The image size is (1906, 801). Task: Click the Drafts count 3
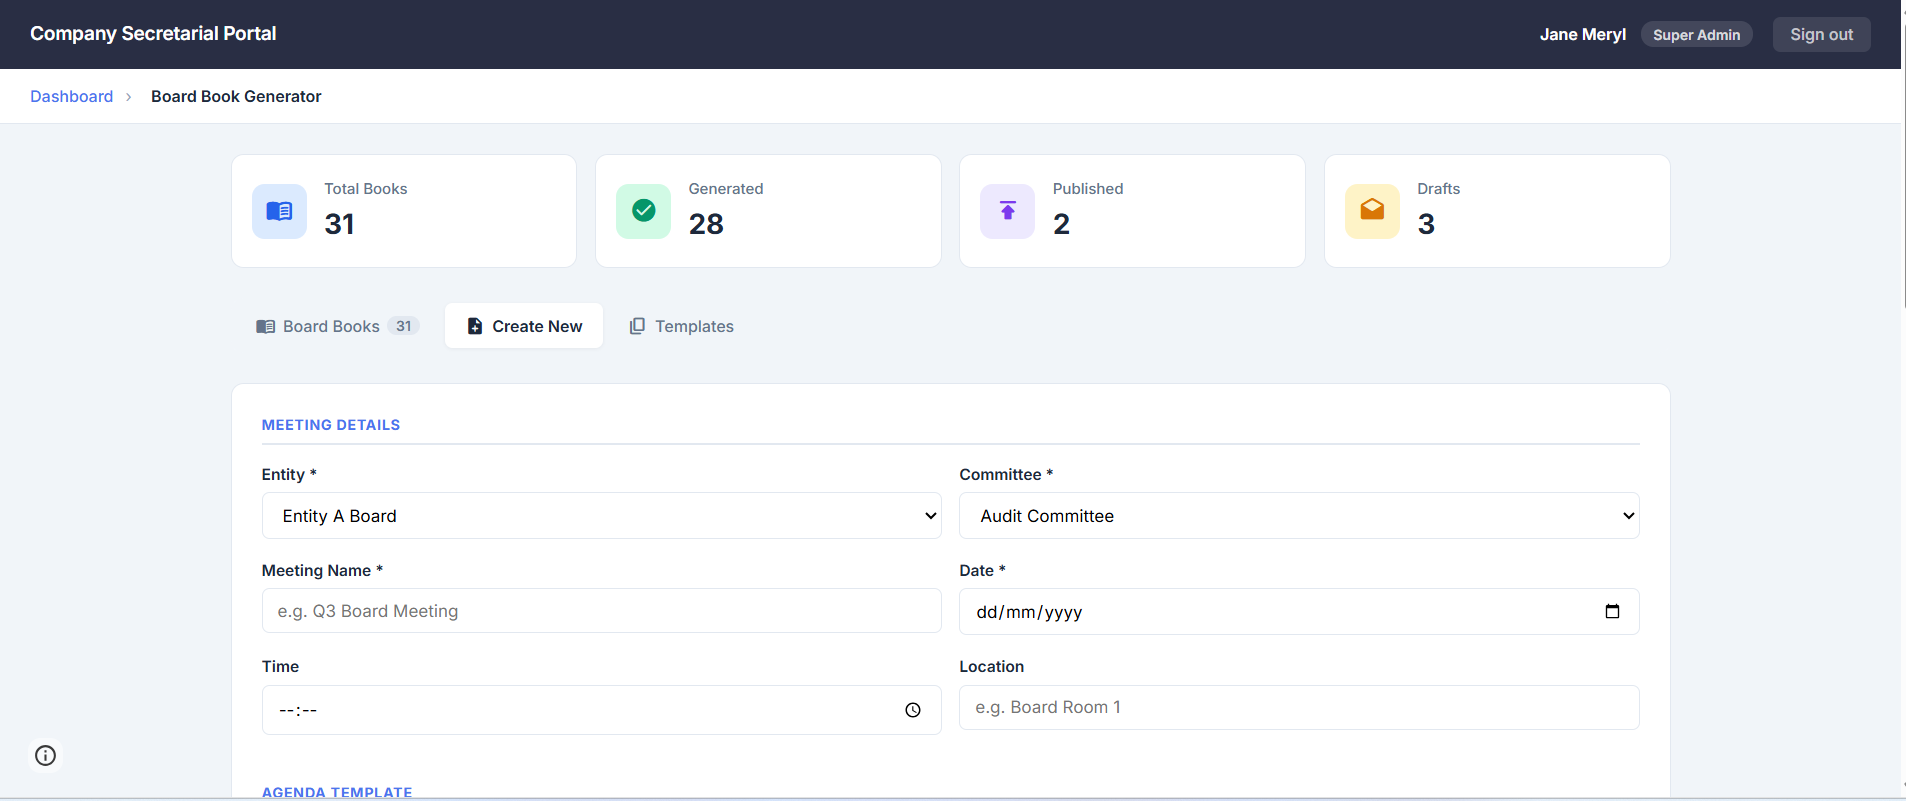(1426, 224)
